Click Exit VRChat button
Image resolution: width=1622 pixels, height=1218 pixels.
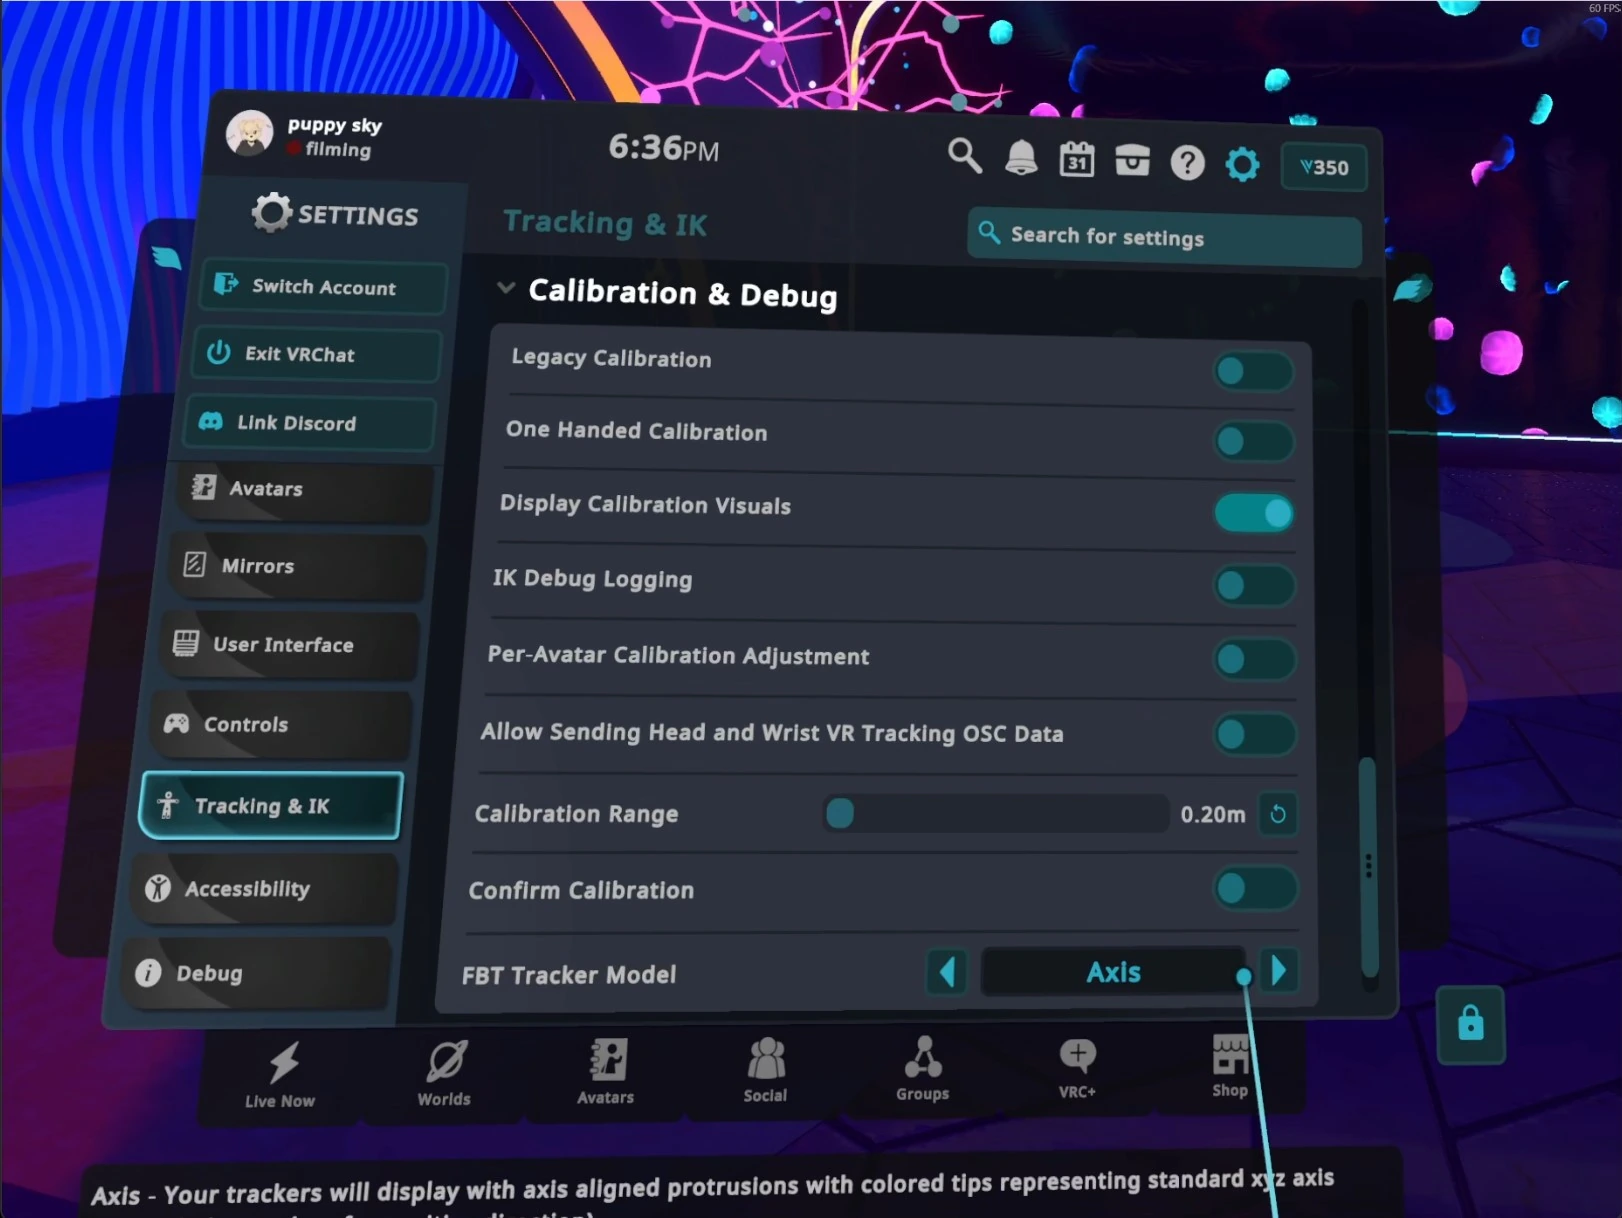(316, 354)
